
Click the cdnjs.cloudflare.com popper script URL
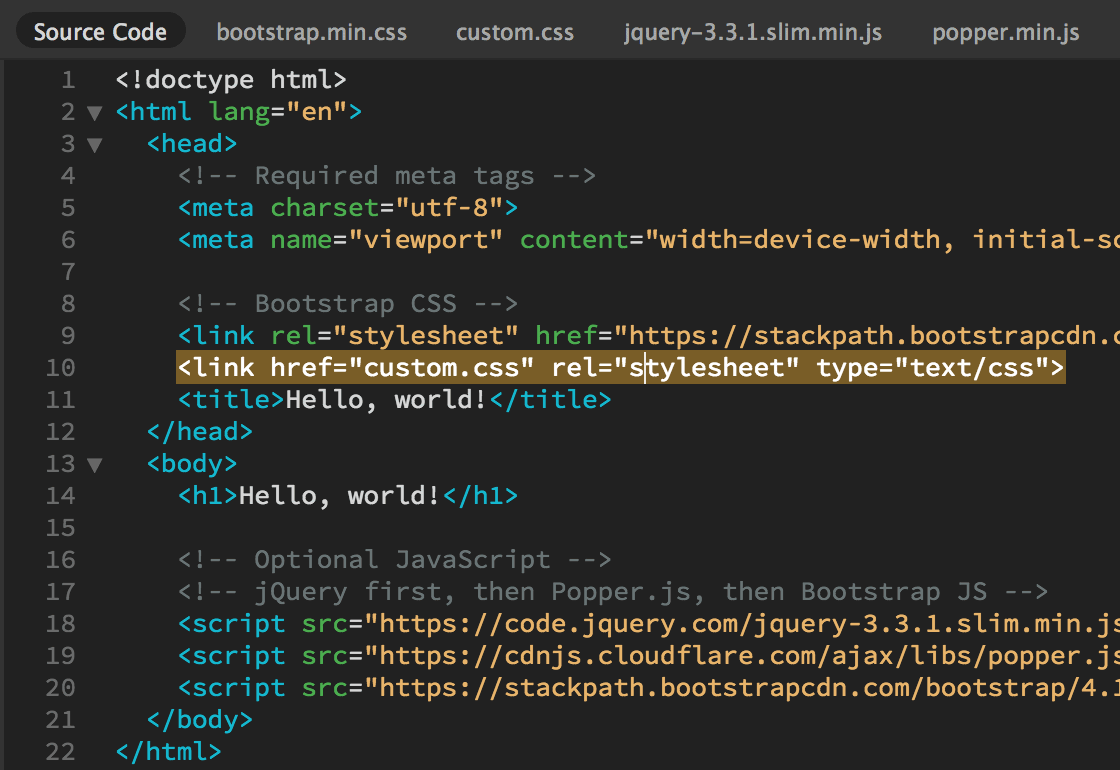tap(740, 656)
